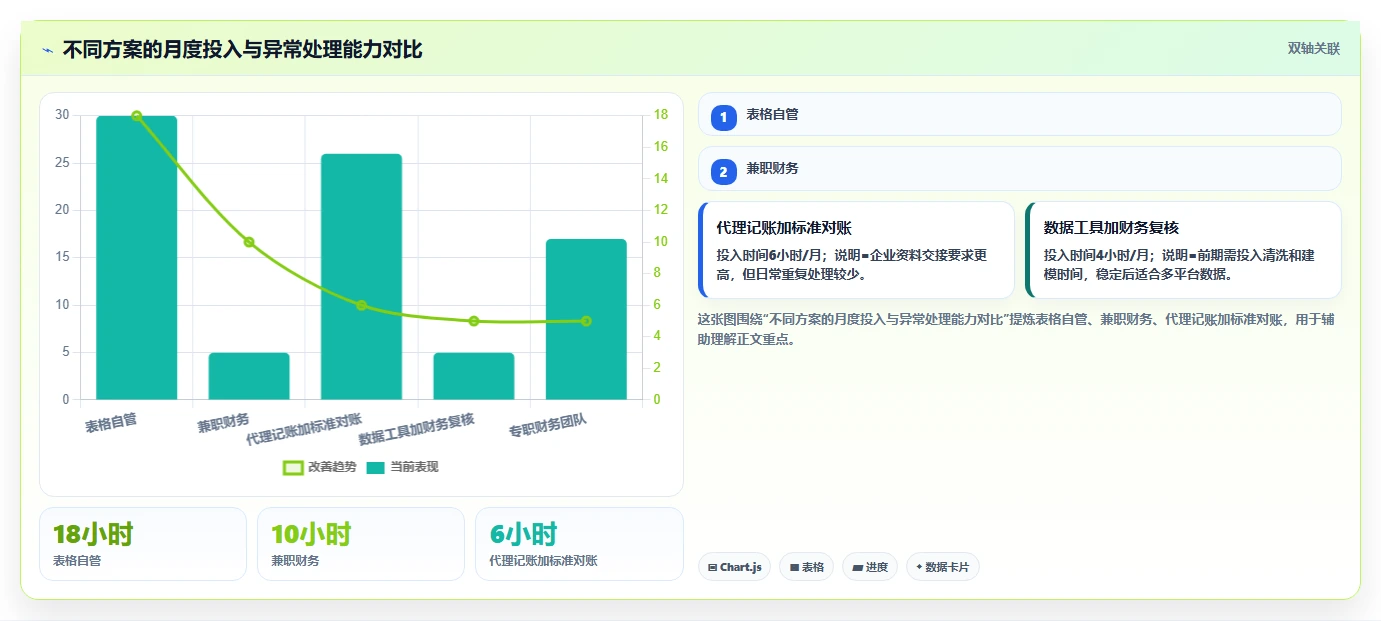Click the 表格自管 bar in chart

(137, 258)
